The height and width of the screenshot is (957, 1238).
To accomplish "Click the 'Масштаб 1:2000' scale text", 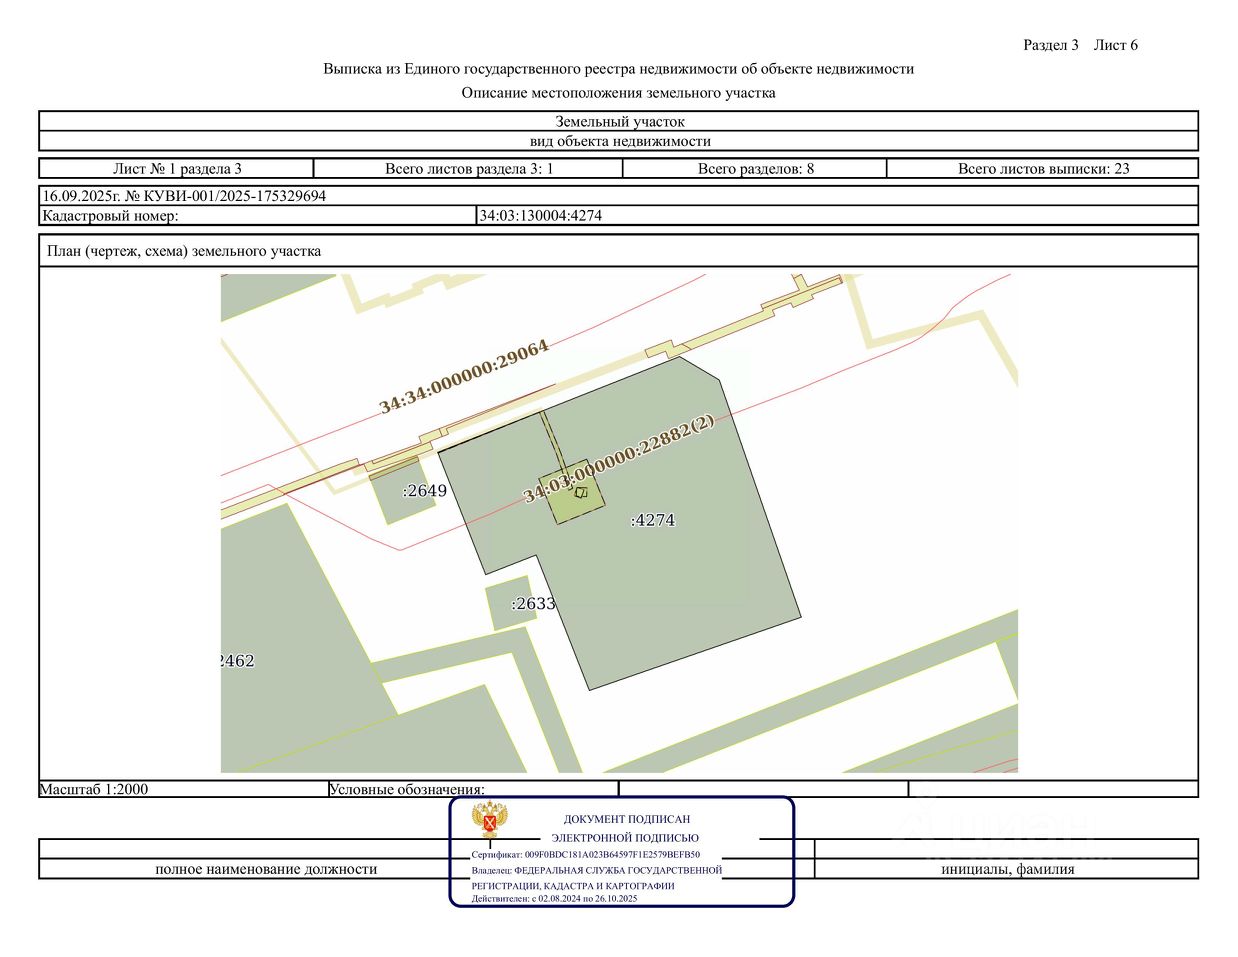I will 94,789.
